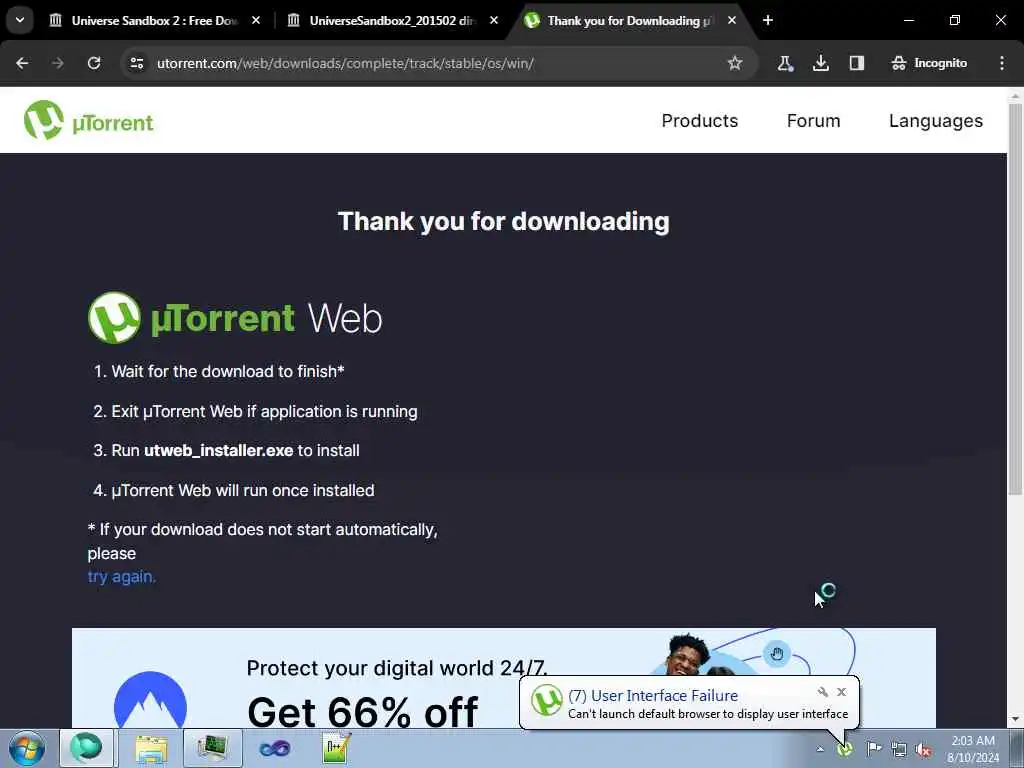Open the browser downloads icon
The width and height of the screenshot is (1024, 768).
pos(821,63)
